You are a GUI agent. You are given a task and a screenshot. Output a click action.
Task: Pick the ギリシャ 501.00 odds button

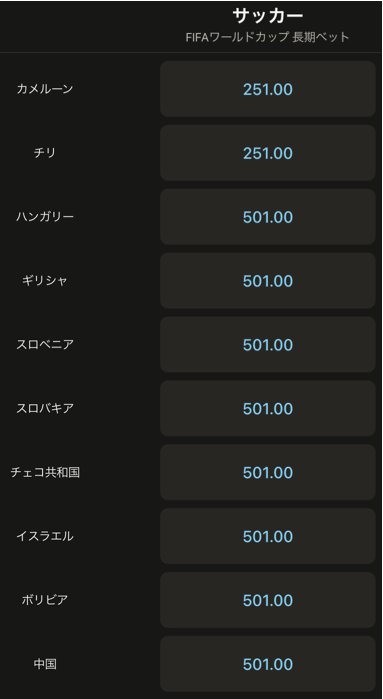pos(268,280)
